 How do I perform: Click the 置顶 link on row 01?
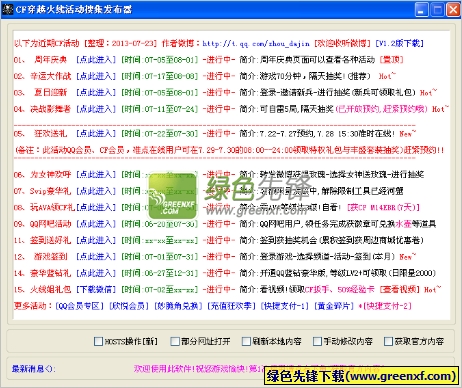(392, 60)
